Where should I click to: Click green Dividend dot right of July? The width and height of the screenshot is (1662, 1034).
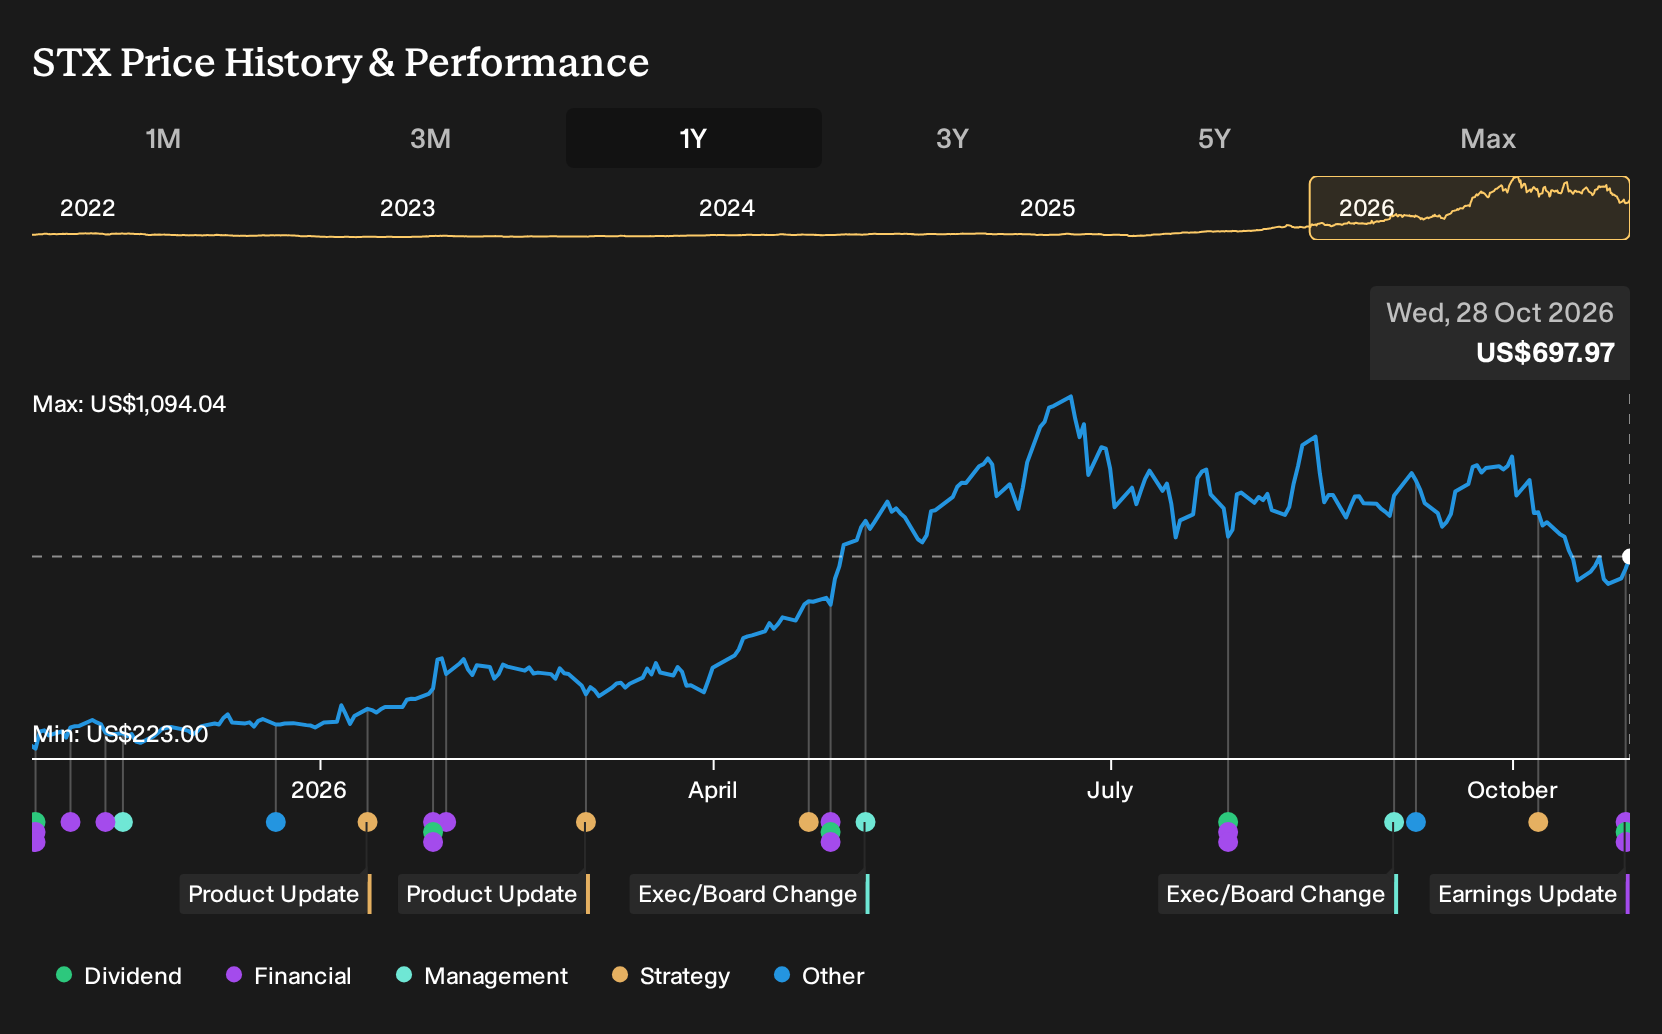(x=1228, y=821)
